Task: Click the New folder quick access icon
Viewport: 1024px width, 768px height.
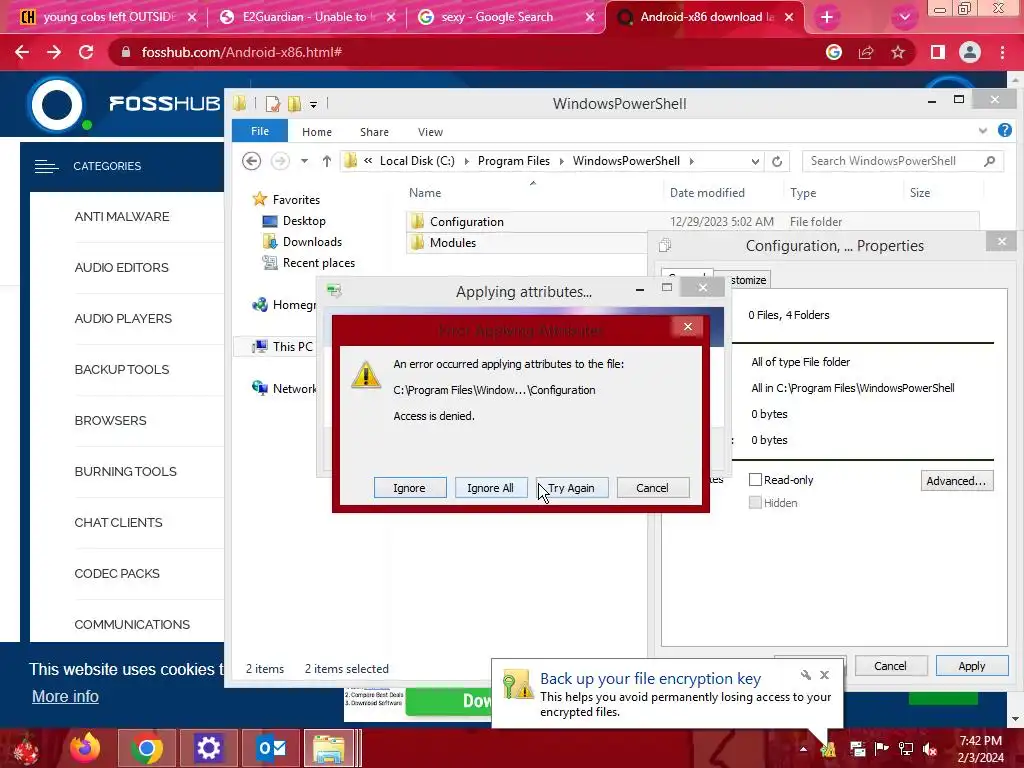Action: point(295,103)
